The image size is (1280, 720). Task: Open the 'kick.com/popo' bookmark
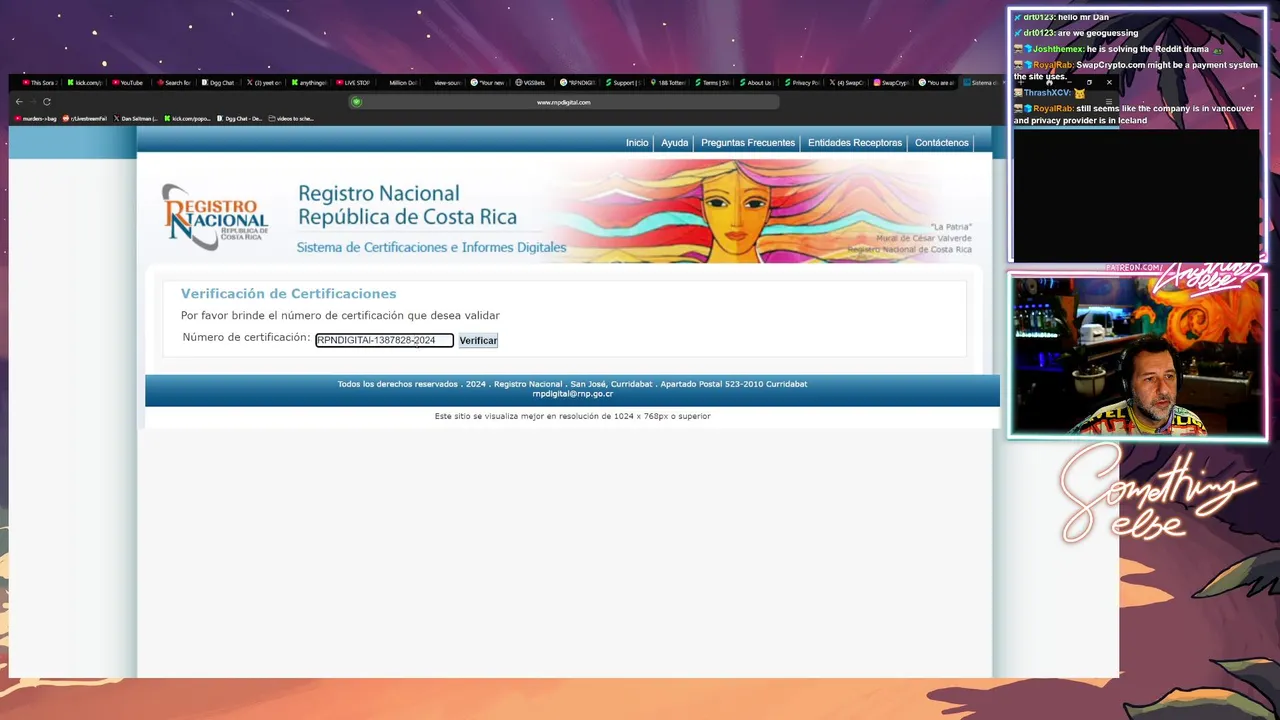[188, 118]
